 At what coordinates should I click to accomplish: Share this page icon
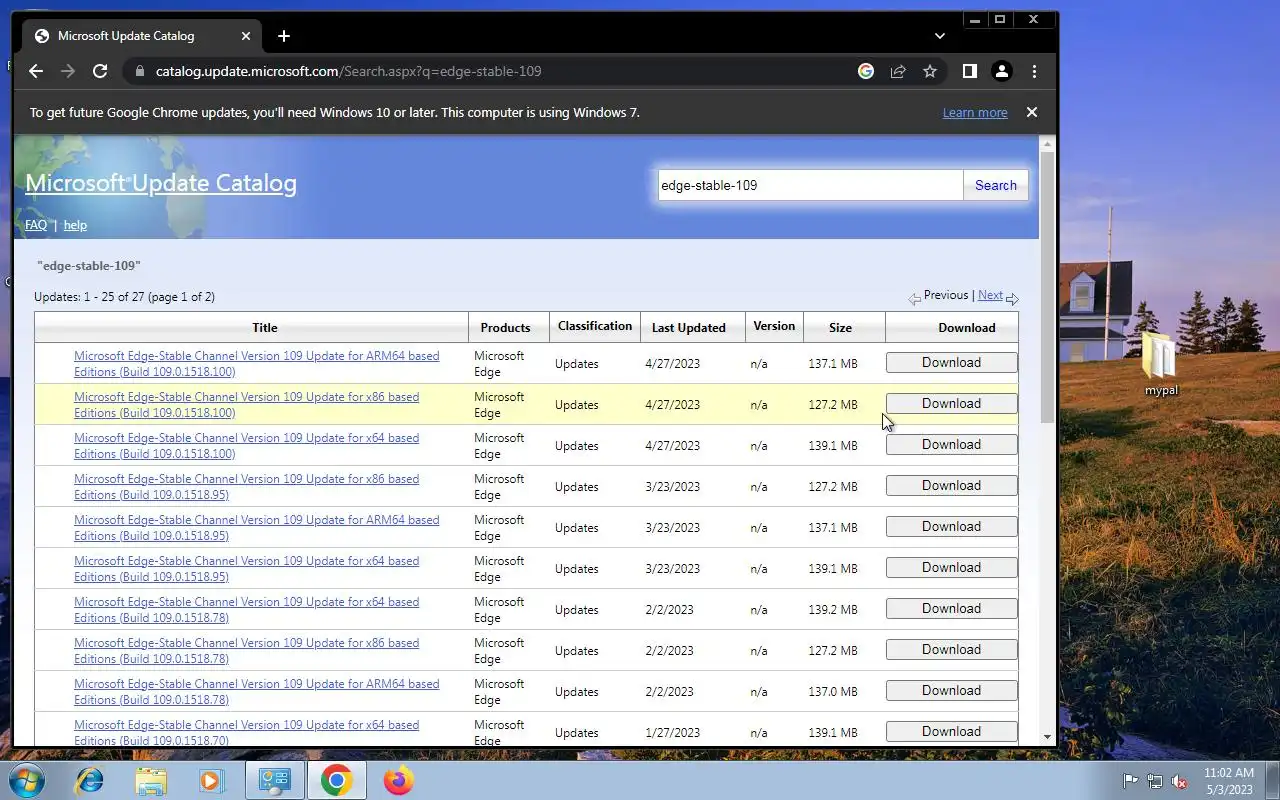tap(898, 71)
